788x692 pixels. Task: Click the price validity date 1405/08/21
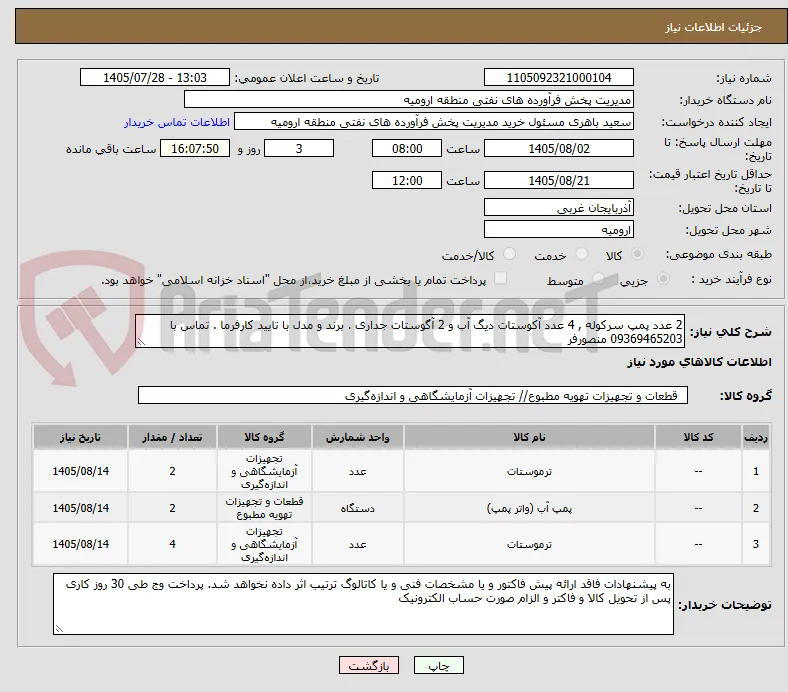[558, 180]
